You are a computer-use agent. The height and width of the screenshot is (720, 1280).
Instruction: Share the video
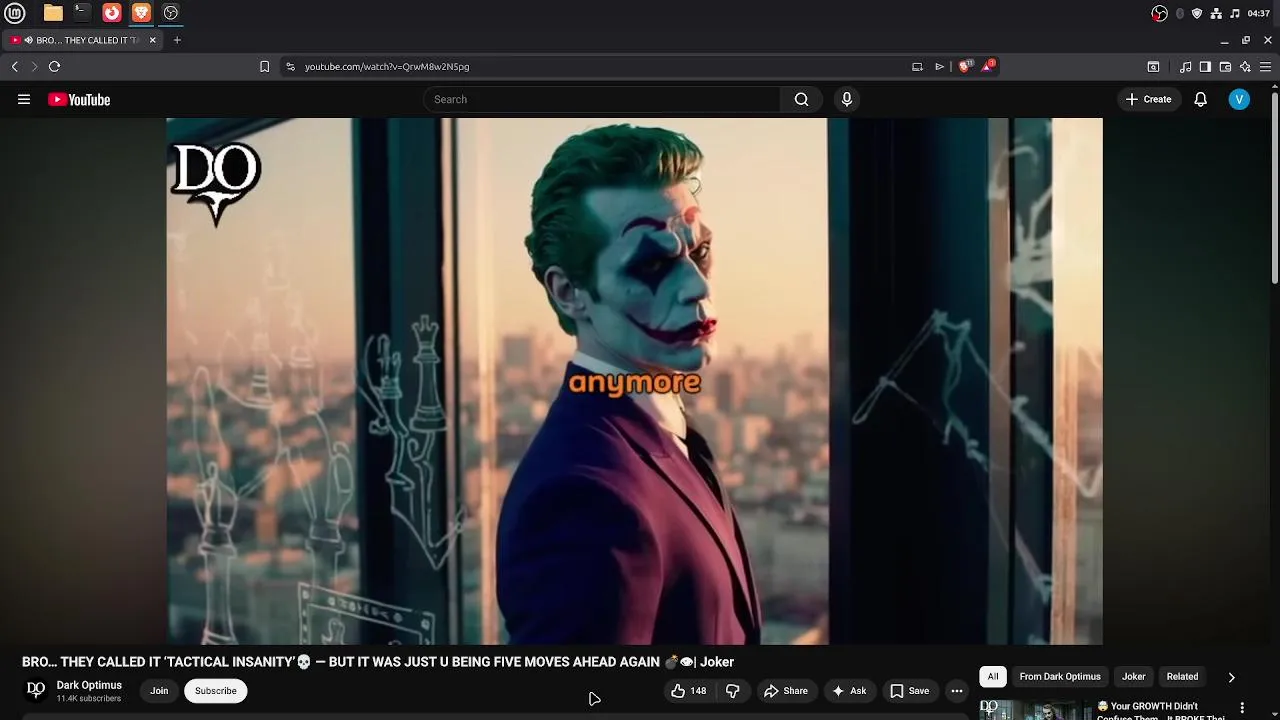click(x=785, y=691)
